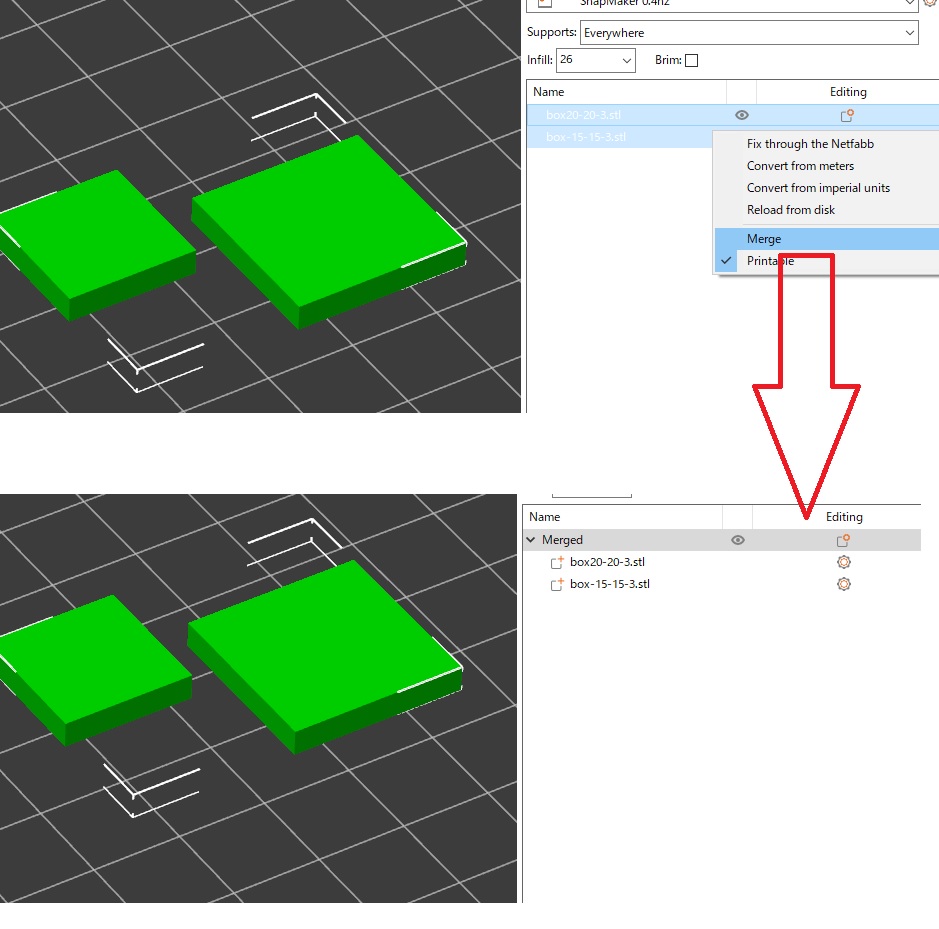Collapse the Merged tree item
Viewport: 939px width, 929px height.
pos(531,540)
